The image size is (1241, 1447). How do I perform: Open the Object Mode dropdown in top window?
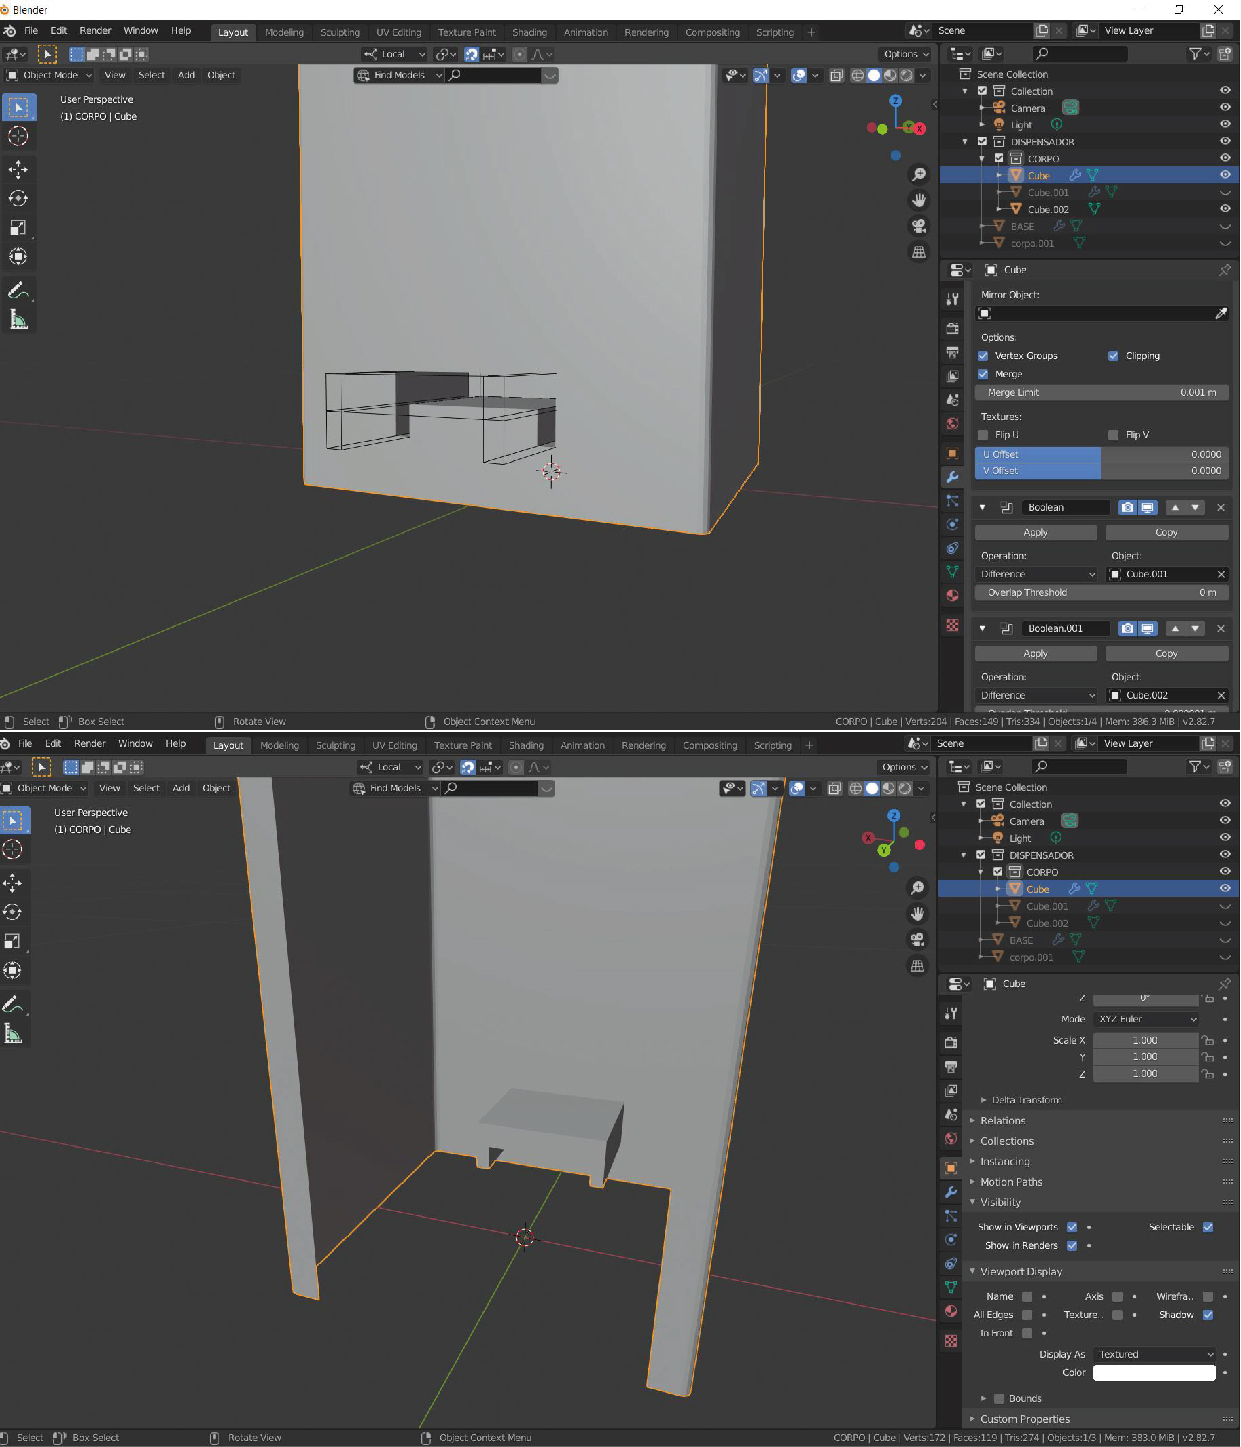[50, 75]
